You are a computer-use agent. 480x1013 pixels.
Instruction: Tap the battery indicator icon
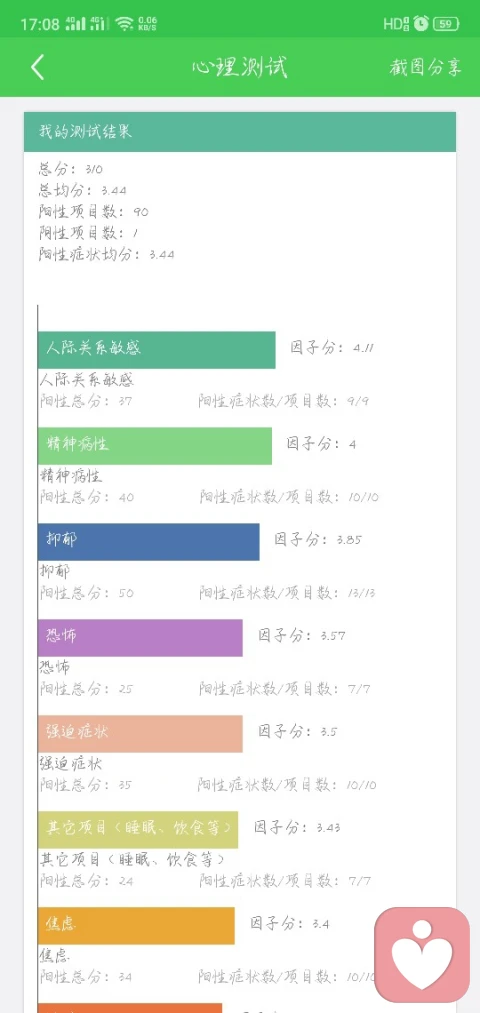[x=446, y=25]
